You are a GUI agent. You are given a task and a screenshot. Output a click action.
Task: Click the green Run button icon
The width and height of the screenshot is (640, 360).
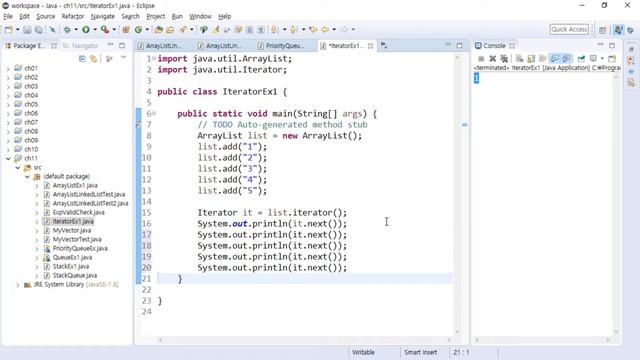click(x=86, y=29)
